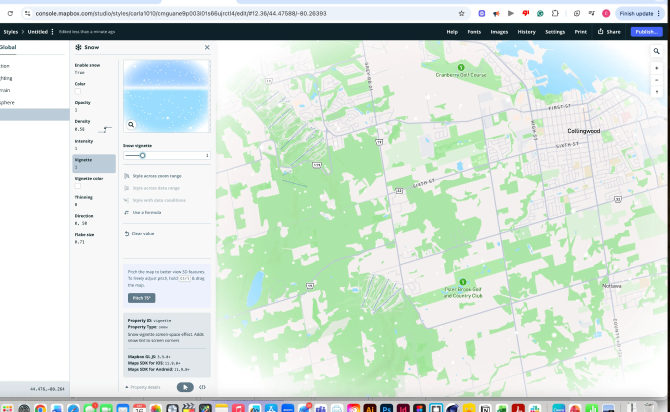The width and height of the screenshot is (670, 412).
Task: Close the Snow panel
Action: pyautogui.click(x=207, y=47)
